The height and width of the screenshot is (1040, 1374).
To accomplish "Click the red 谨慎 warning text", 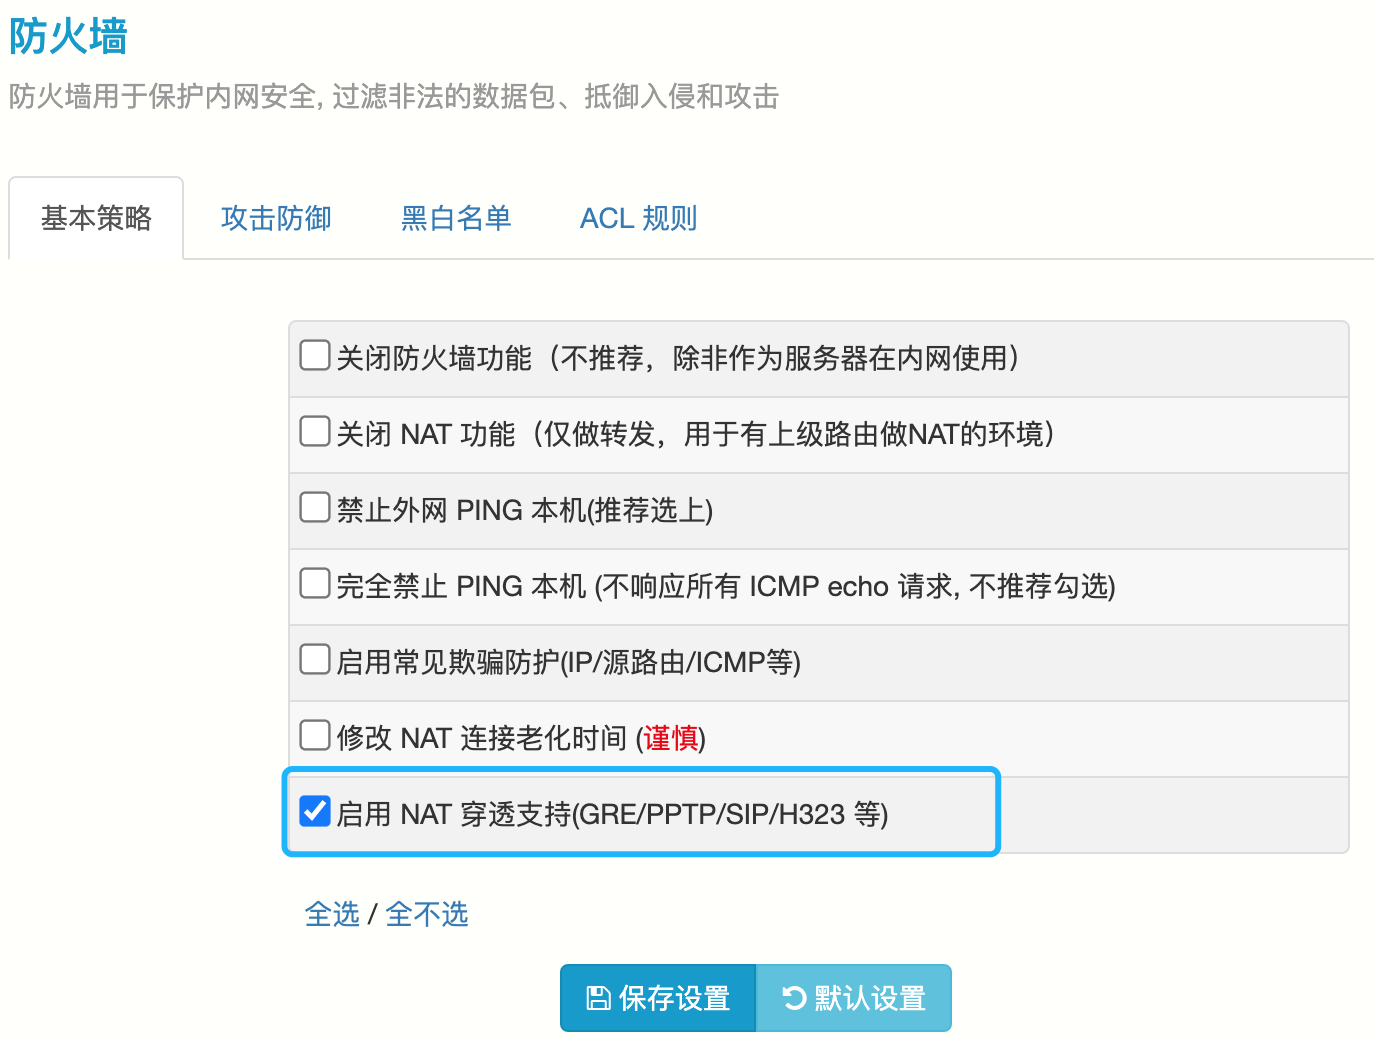I will pyautogui.click(x=671, y=738).
